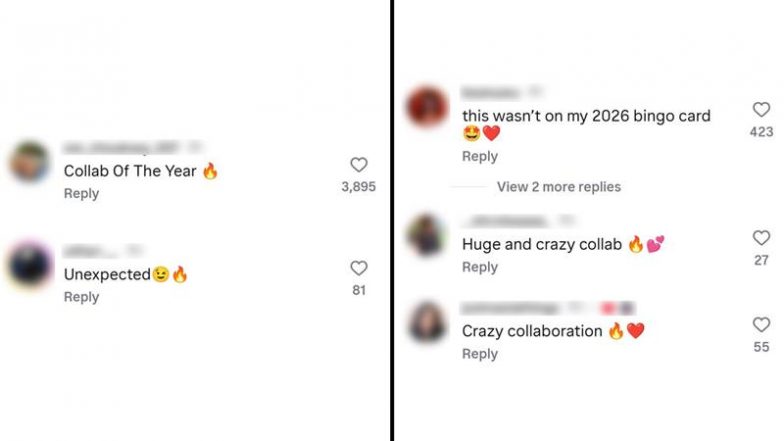Click avatar of the bingo card commenter
Screen dimensions: 784x441
pyautogui.click(x=428, y=108)
